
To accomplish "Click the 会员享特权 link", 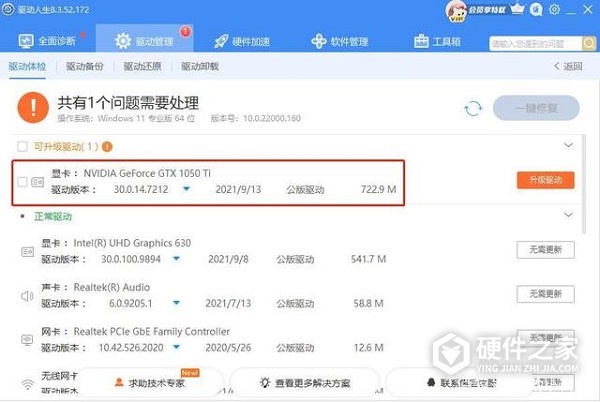I will tap(488, 10).
